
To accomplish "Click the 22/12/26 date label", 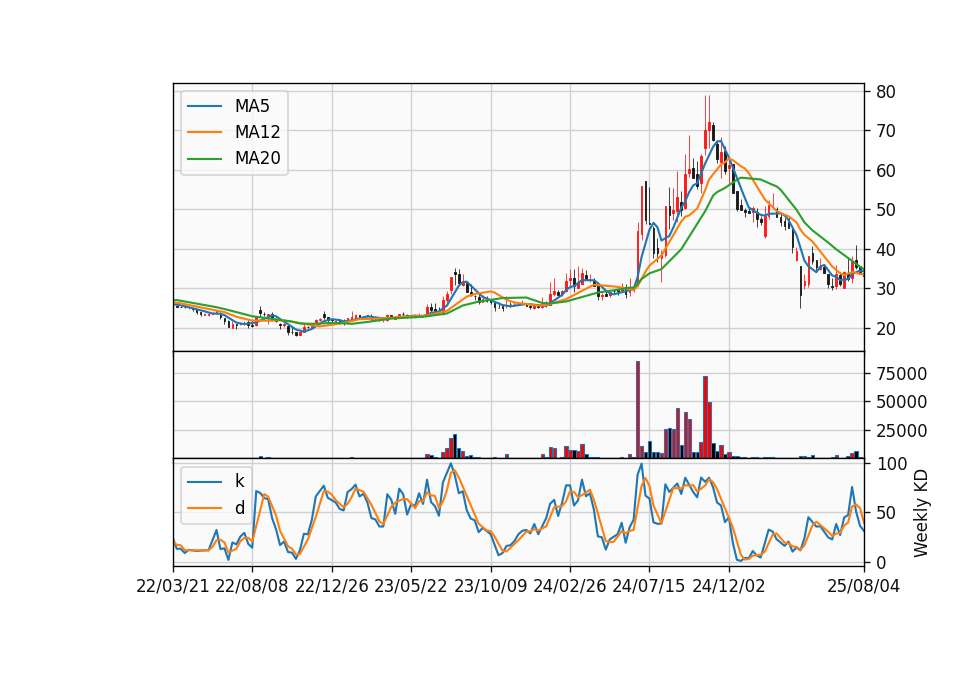I will click(332, 586).
